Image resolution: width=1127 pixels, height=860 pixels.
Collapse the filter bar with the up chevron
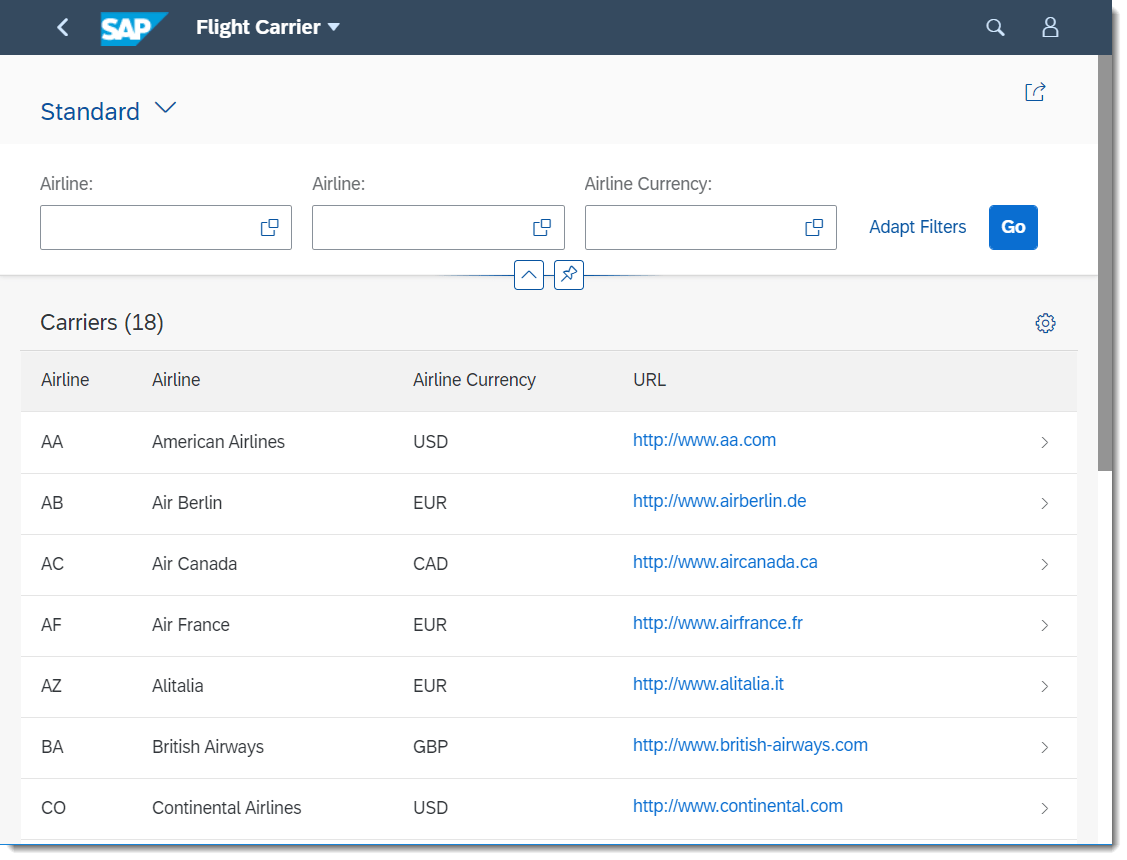coord(528,274)
